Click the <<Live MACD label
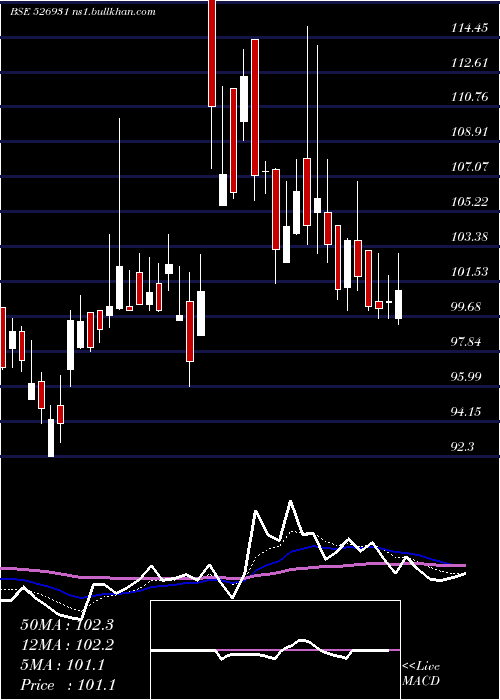This screenshot has width=500, height=700. pyautogui.click(x=421, y=674)
